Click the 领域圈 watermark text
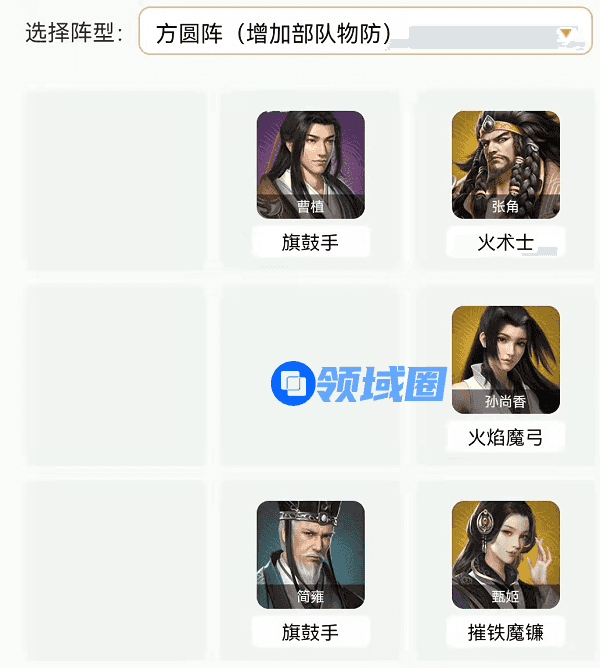This screenshot has height=668, width=600. (x=382, y=383)
